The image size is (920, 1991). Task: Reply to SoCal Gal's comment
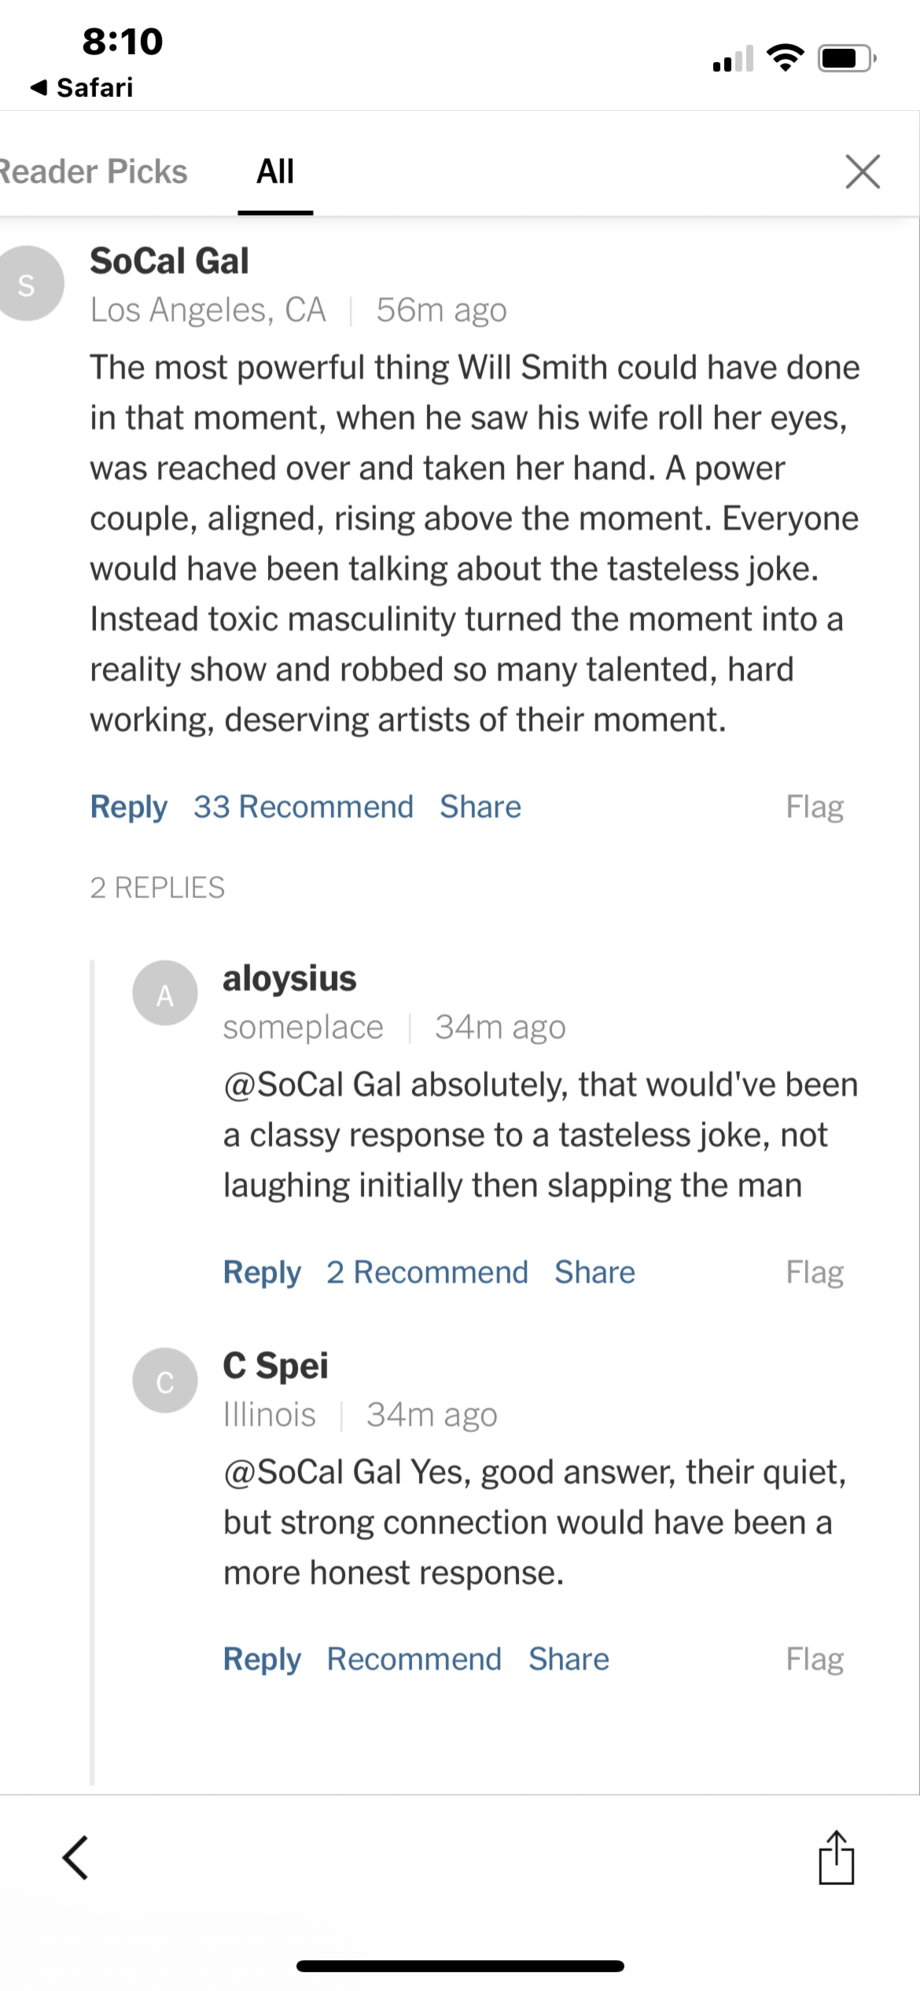(128, 807)
